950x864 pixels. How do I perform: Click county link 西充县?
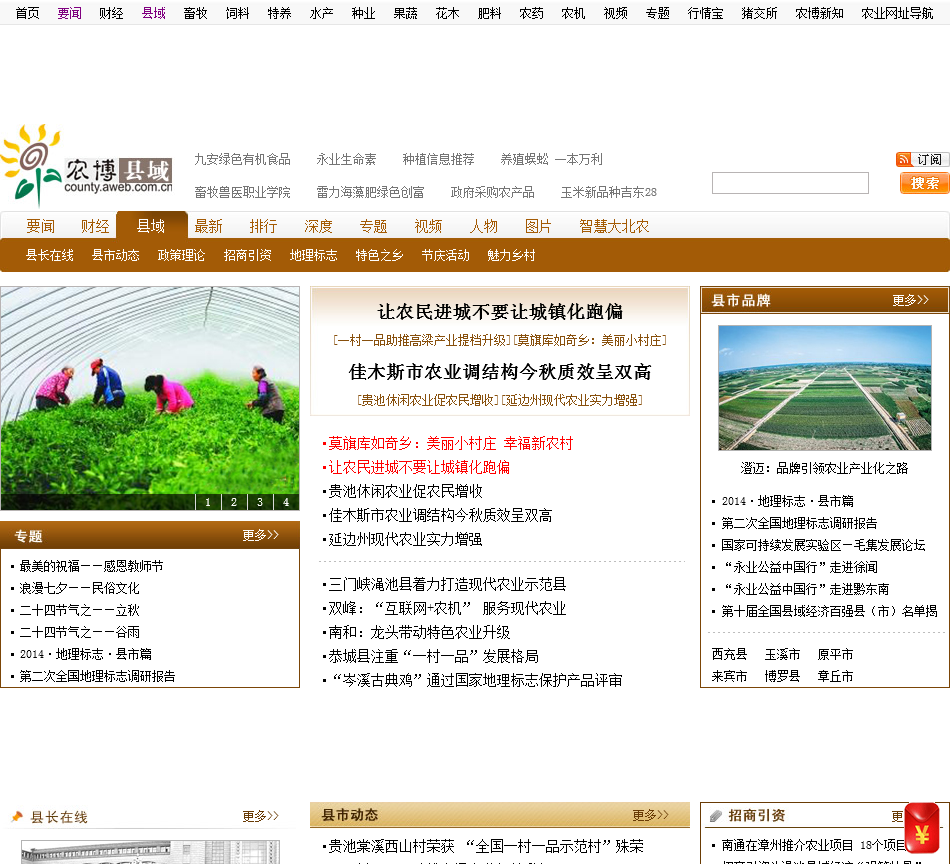point(729,654)
